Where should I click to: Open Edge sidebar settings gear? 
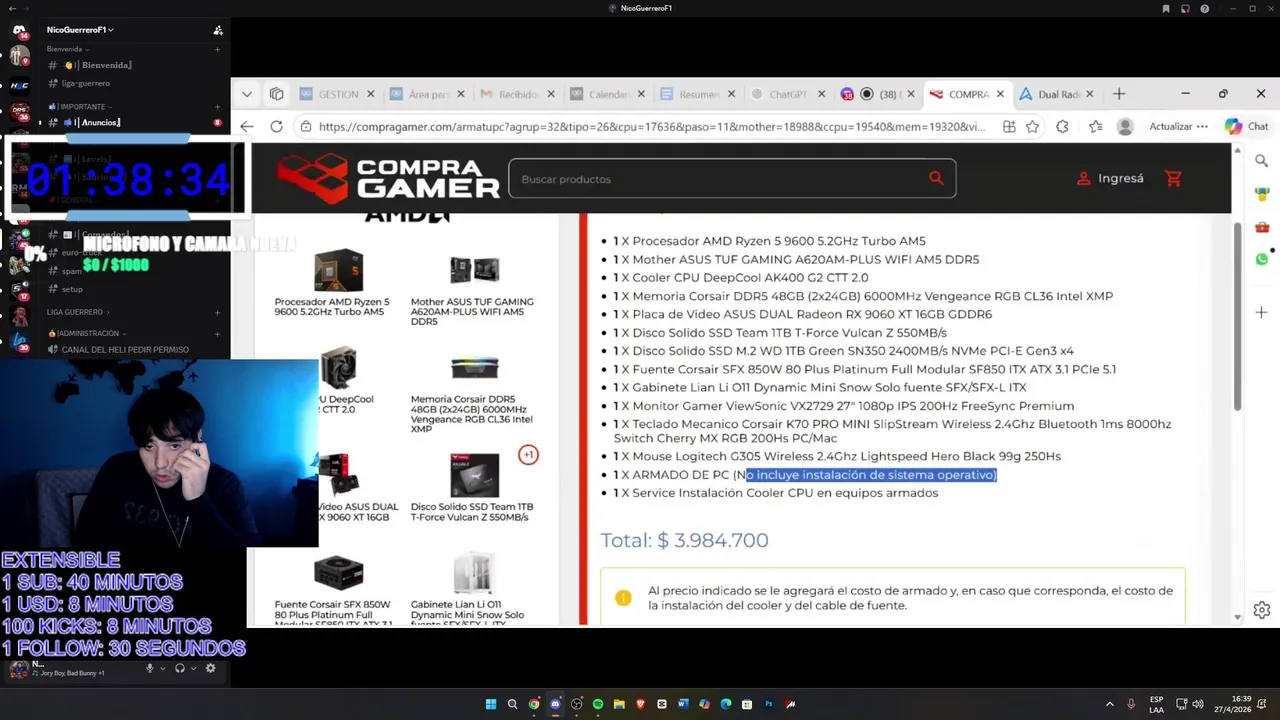click(x=1262, y=609)
